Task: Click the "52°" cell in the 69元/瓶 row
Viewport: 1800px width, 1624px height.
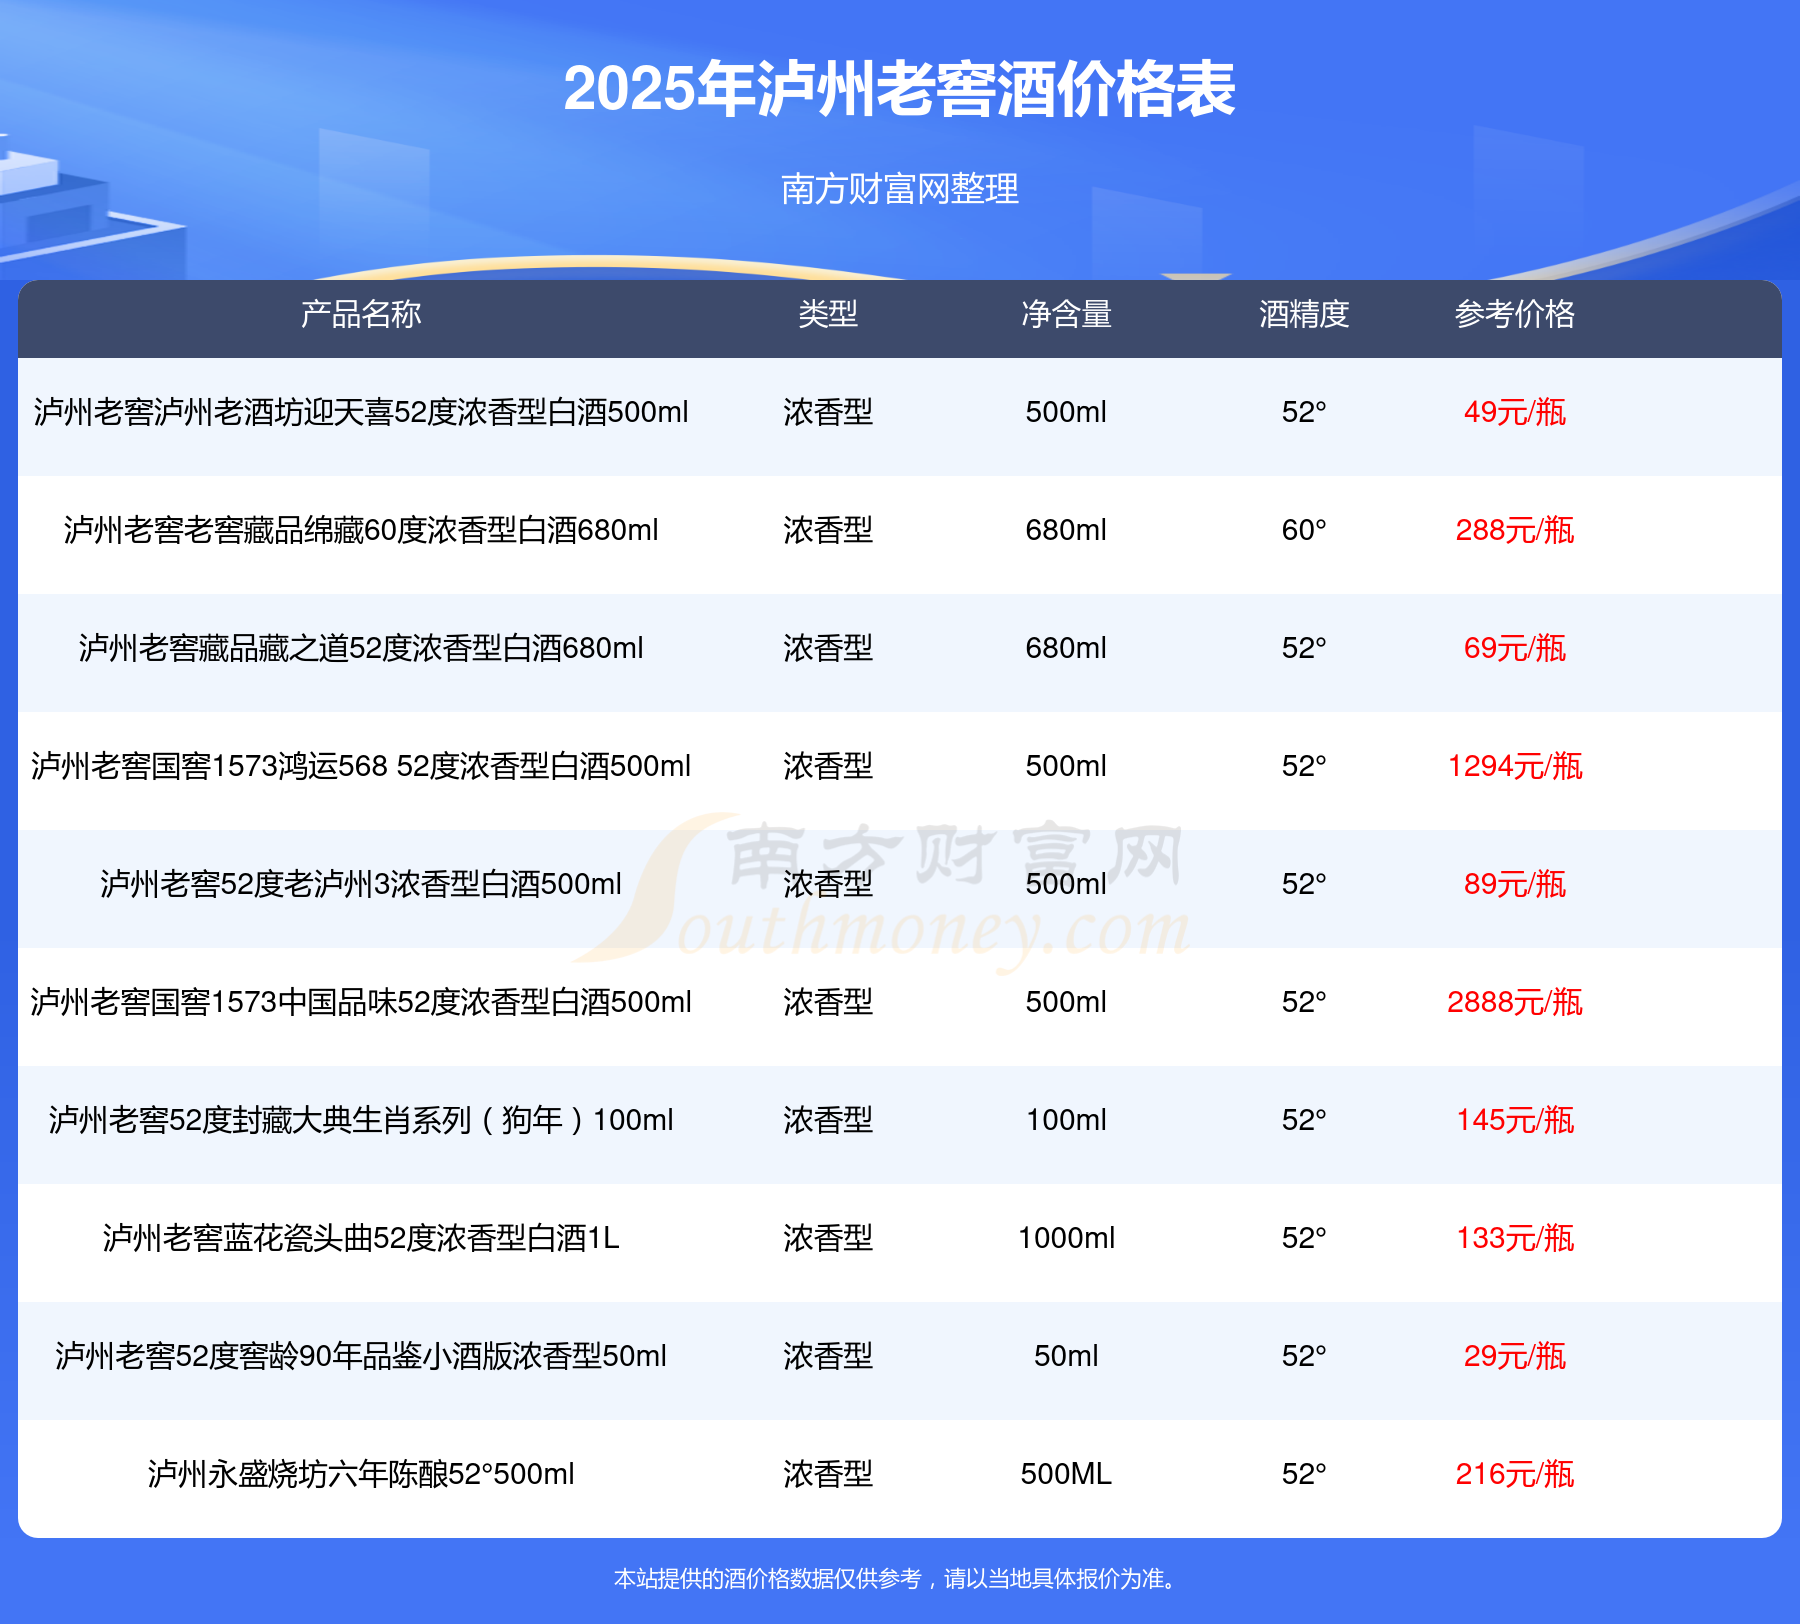Action: 1304,648
